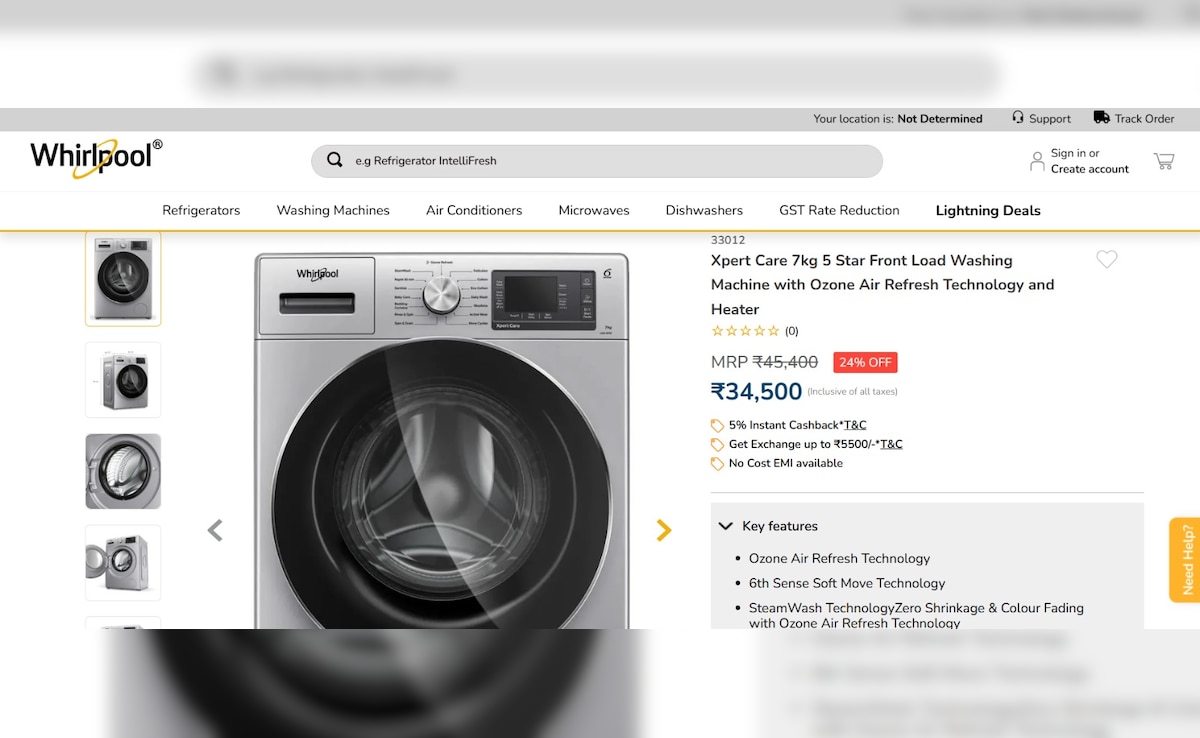
Task: Add product to wishlist with heart icon
Action: coord(1106,260)
